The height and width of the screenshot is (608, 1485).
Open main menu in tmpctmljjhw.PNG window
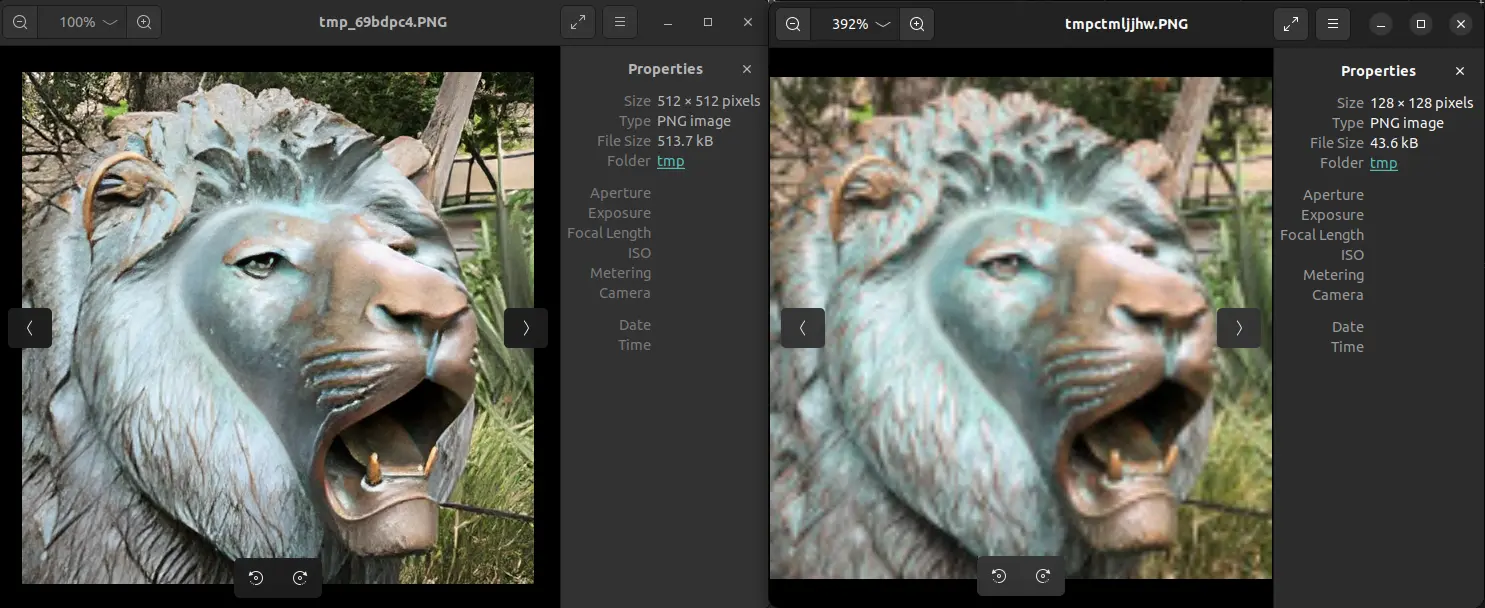coord(1332,24)
